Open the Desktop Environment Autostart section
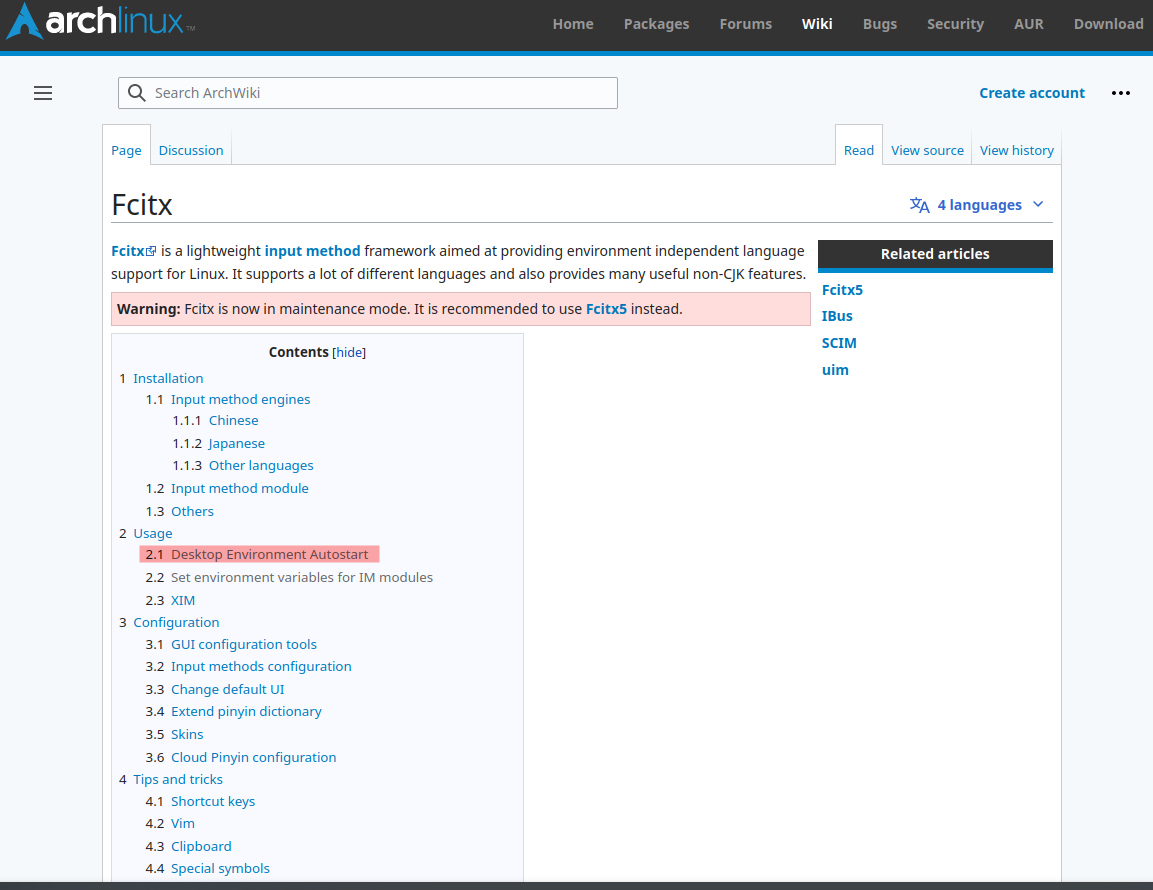This screenshot has width=1153, height=890. (268, 554)
